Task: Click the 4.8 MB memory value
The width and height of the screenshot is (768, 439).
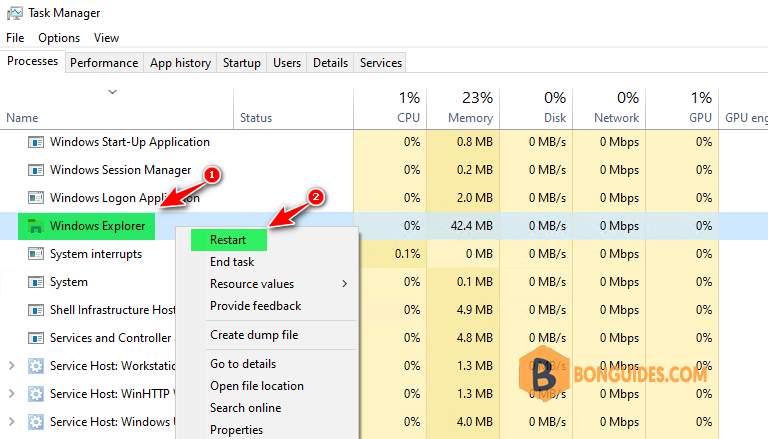Action: click(475, 338)
